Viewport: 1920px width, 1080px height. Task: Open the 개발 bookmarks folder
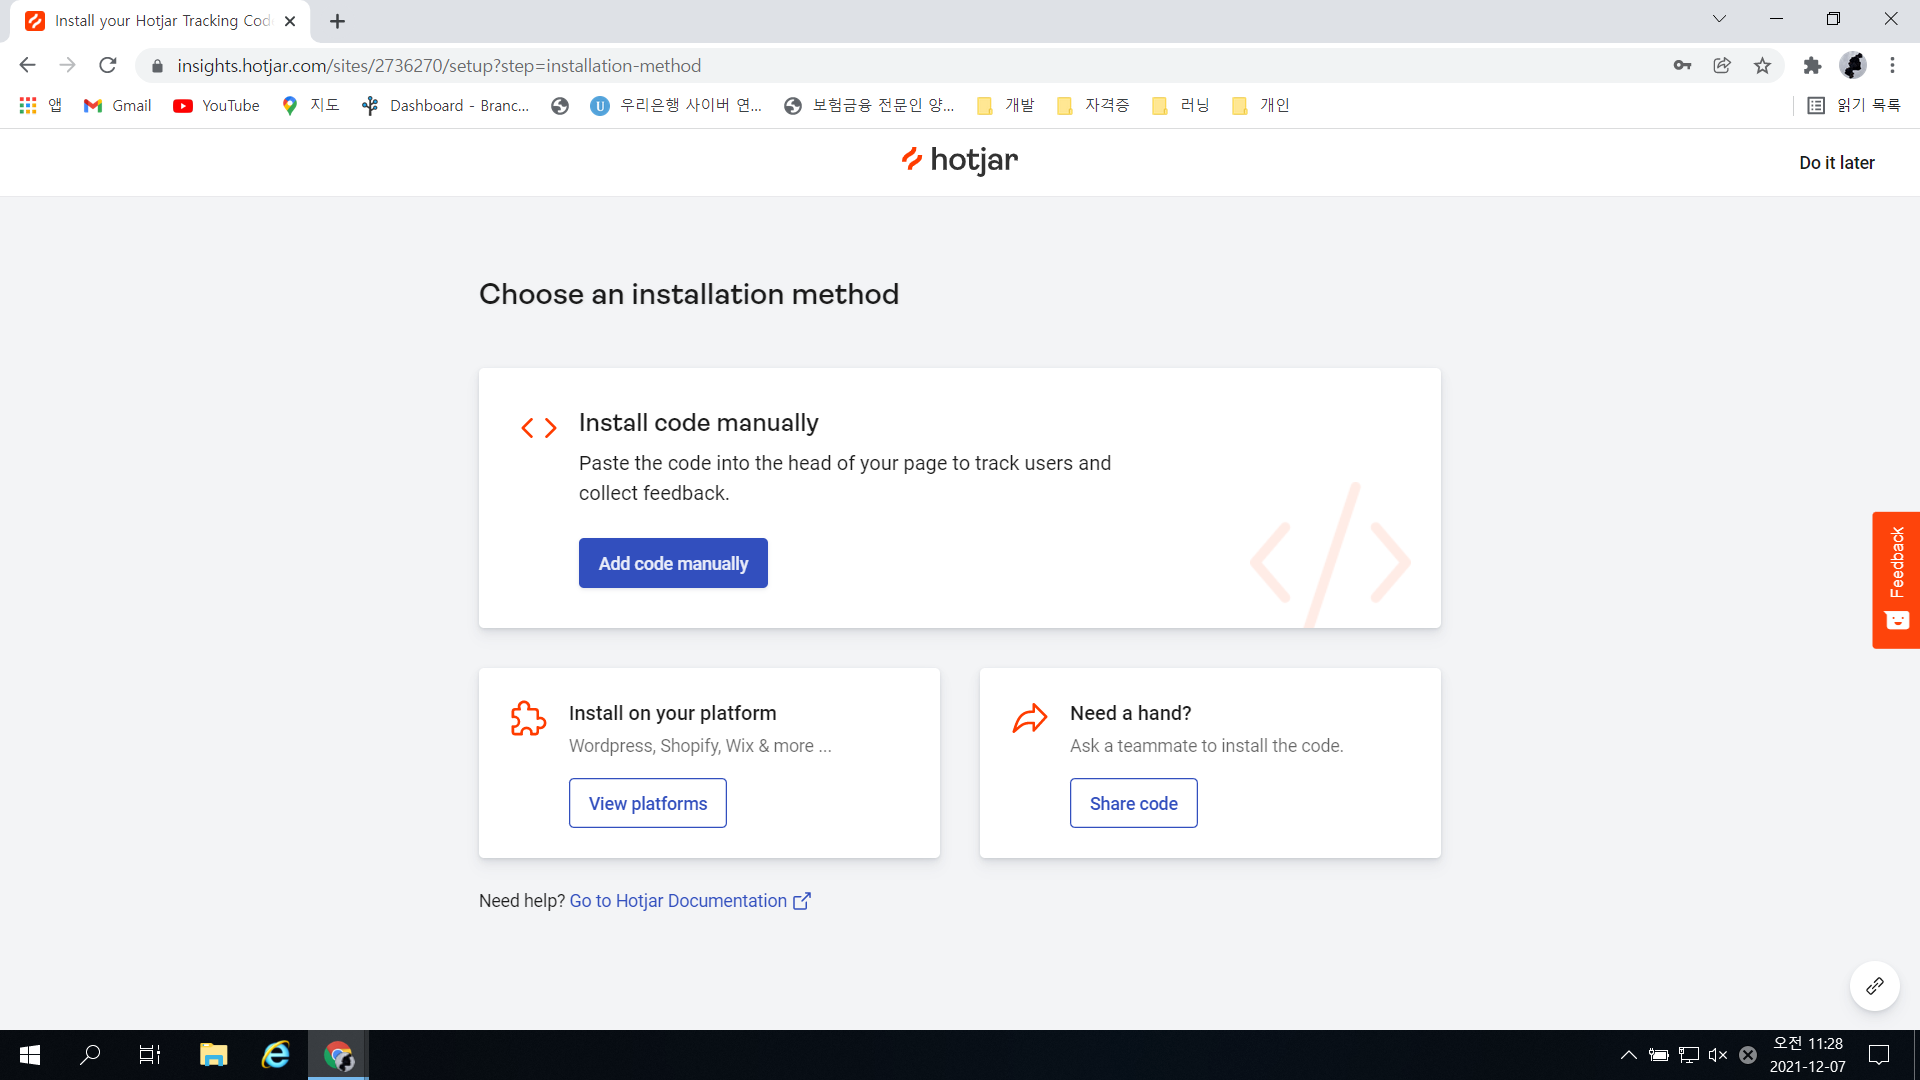1006,105
